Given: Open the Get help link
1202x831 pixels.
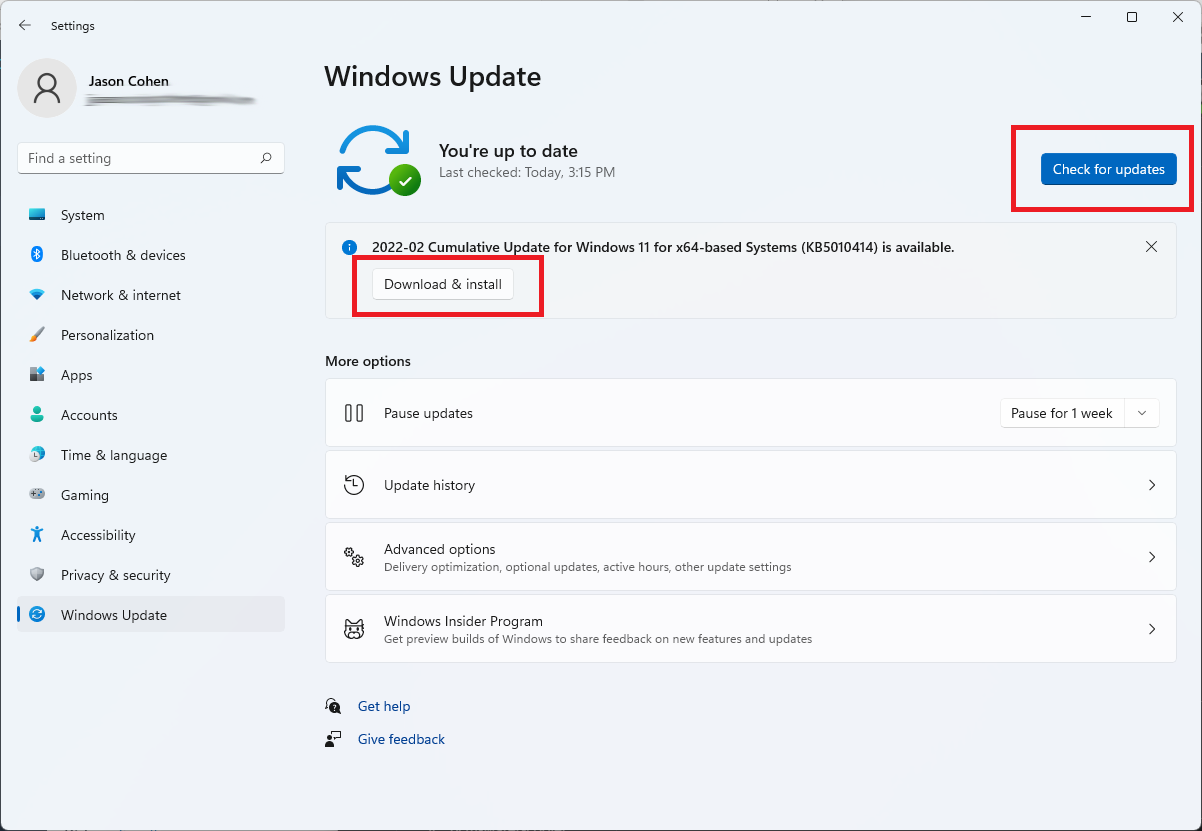Looking at the screenshot, I should (384, 706).
